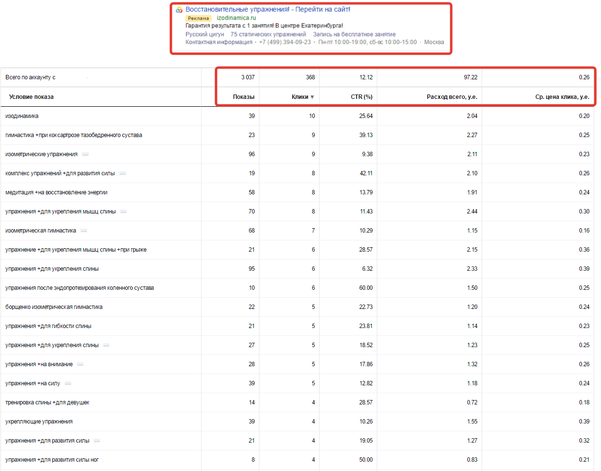Click average click price 0.16
Screen dimensions: 601x471
point(585,231)
